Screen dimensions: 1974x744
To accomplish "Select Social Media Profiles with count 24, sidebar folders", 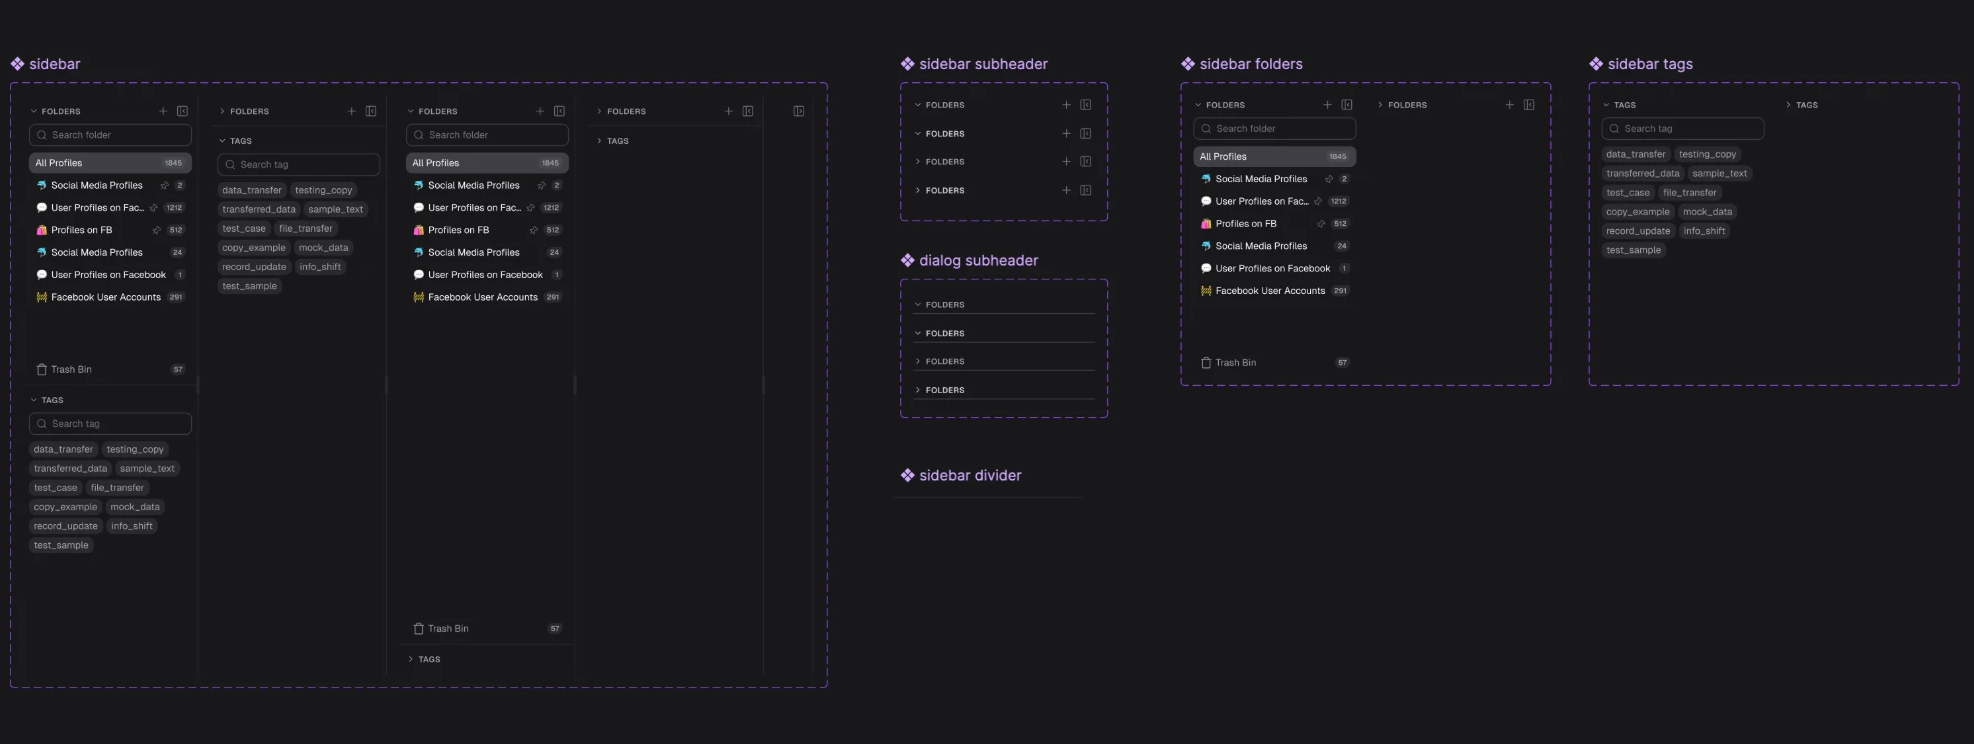I will coord(1274,246).
